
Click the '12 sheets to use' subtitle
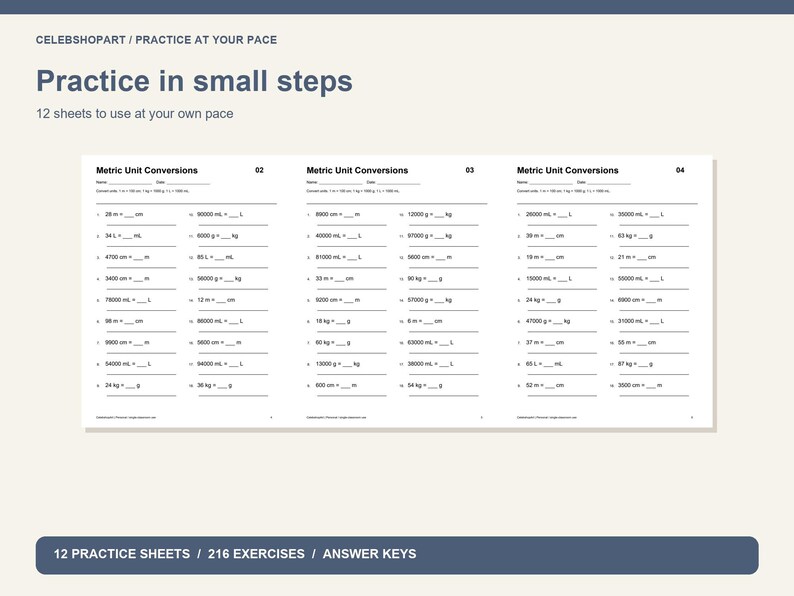tap(135, 113)
